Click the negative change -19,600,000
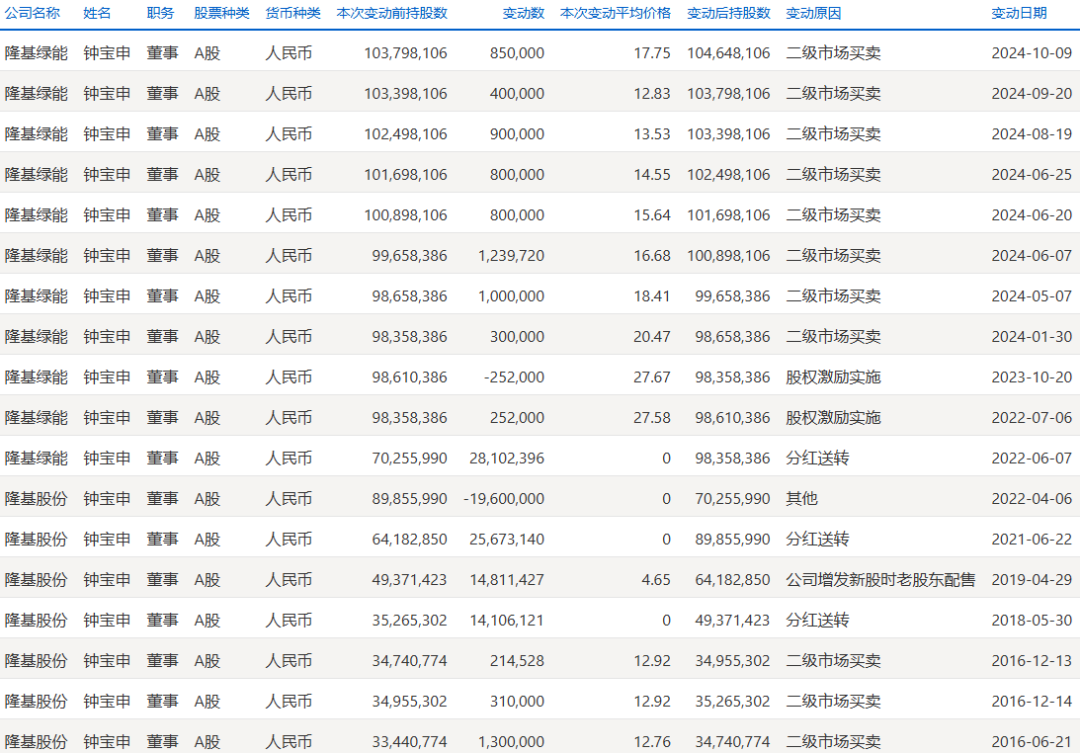The width and height of the screenshot is (1080, 753). [x=504, y=499]
